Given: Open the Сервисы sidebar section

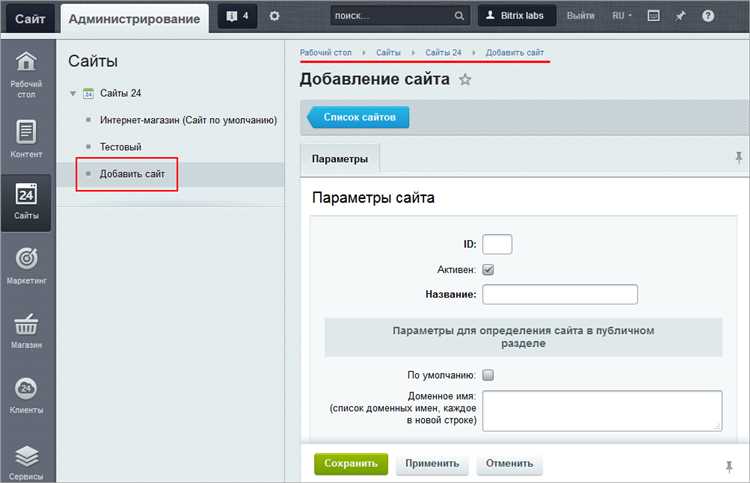Looking at the screenshot, I should pos(26,462).
